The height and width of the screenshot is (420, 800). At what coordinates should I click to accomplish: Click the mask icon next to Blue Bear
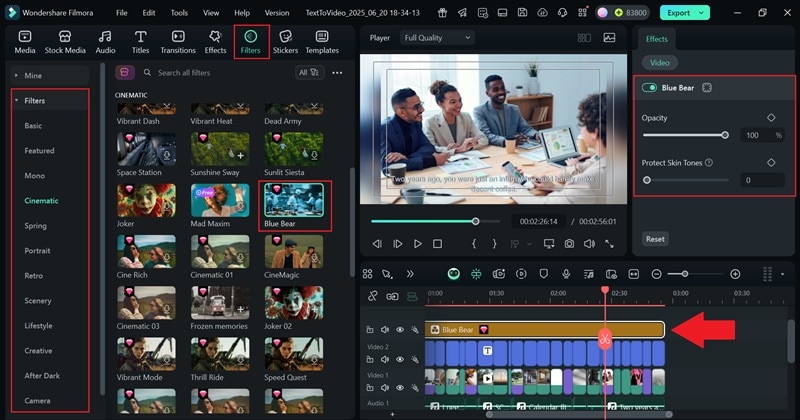[x=707, y=88]
